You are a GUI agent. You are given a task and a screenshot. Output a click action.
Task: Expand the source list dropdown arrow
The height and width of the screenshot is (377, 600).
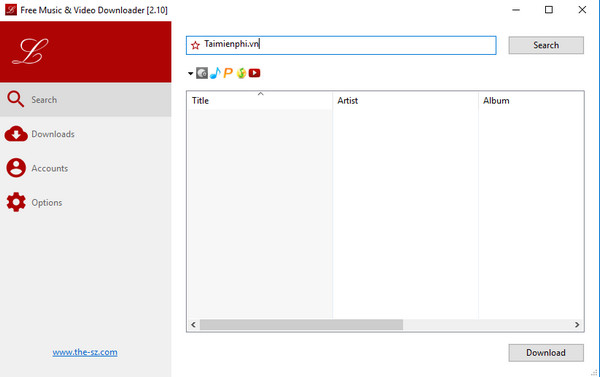pyautogui.click(x=191, y=73)
